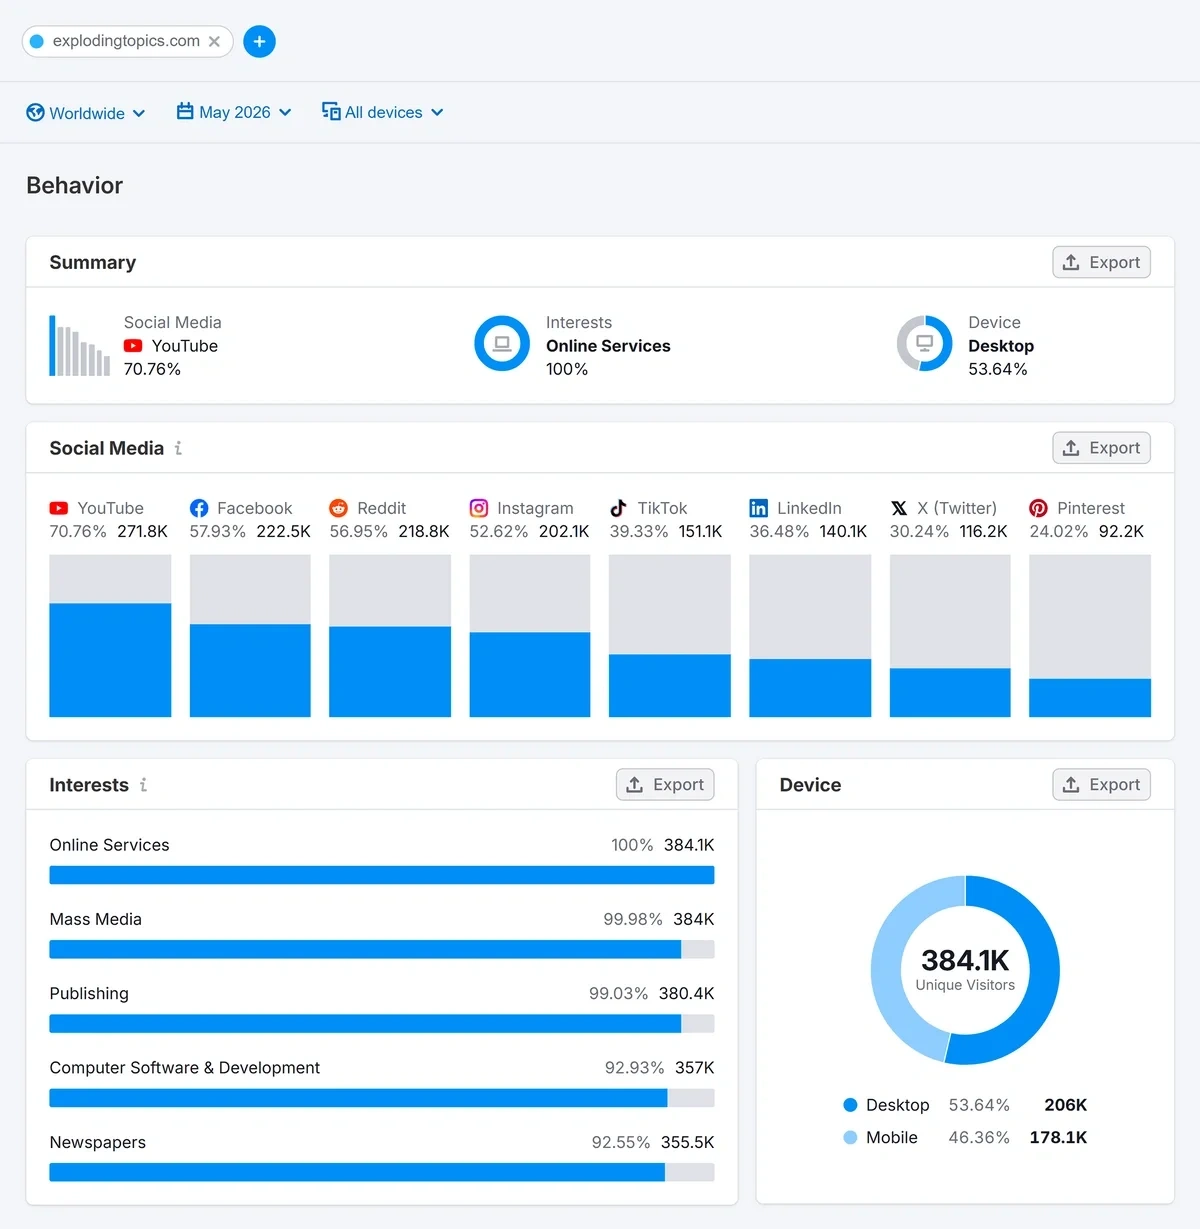Open the May 2026 date picker

click(234, 112)
